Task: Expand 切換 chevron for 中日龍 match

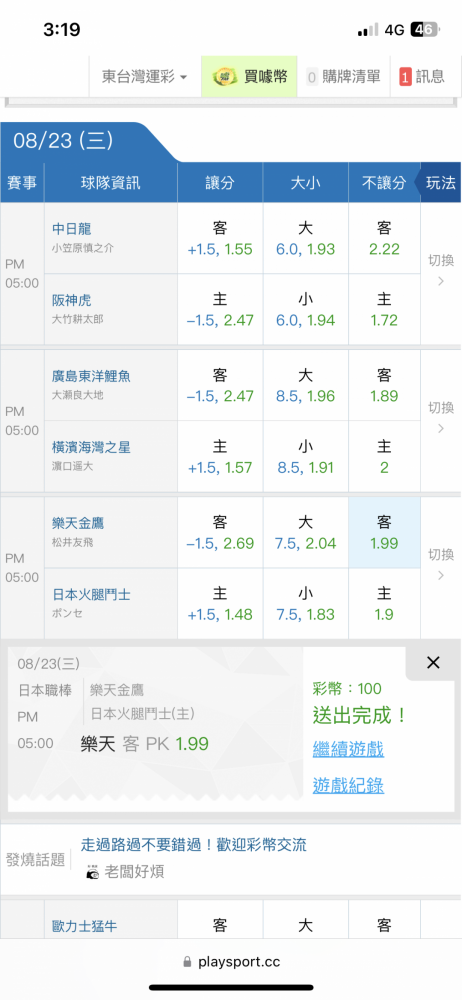Action: tap(440, 272)
